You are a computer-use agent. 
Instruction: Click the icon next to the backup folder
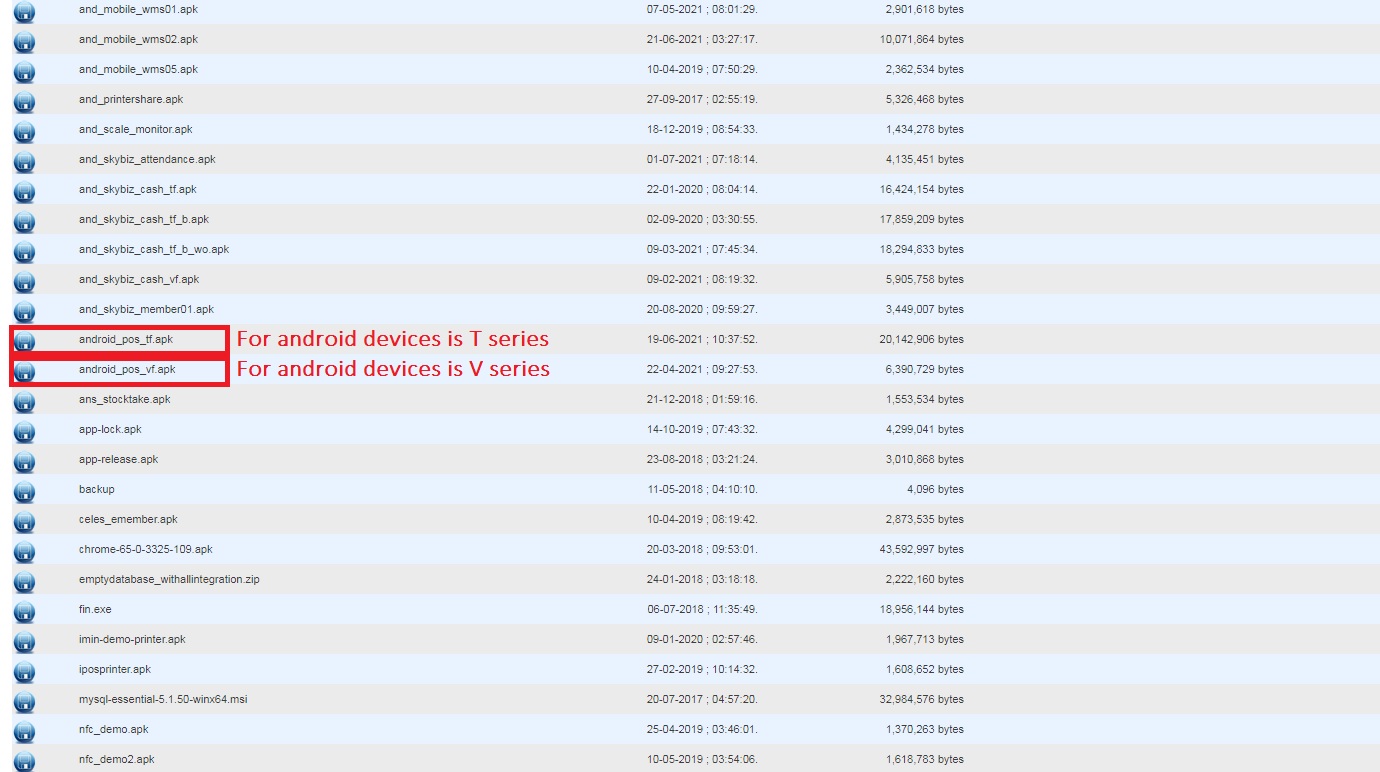click(x=25, y=492)
